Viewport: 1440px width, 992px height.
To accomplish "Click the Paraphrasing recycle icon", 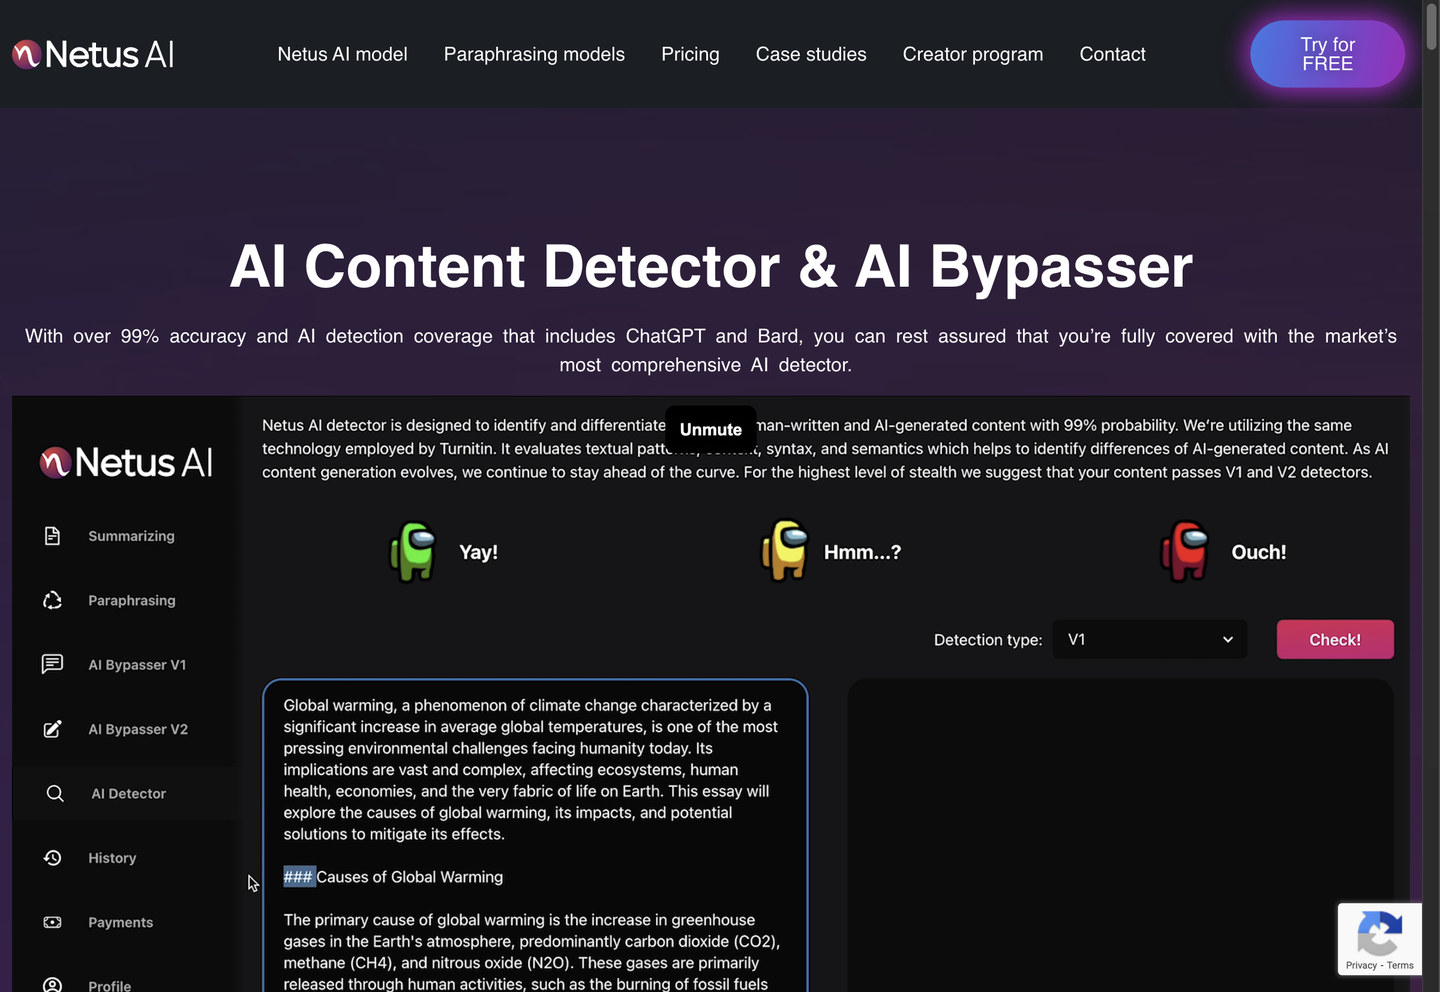I will (53, 600).
